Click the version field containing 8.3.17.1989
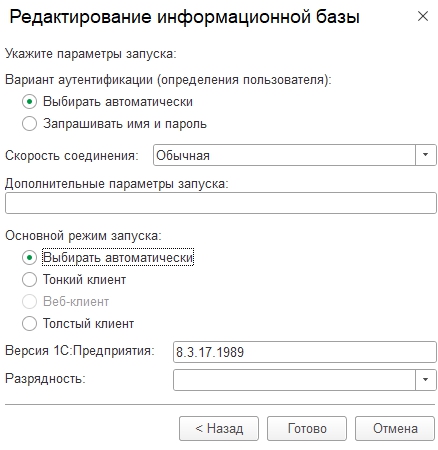The width and height of the screenshot is (438, 450). [305, 352]
